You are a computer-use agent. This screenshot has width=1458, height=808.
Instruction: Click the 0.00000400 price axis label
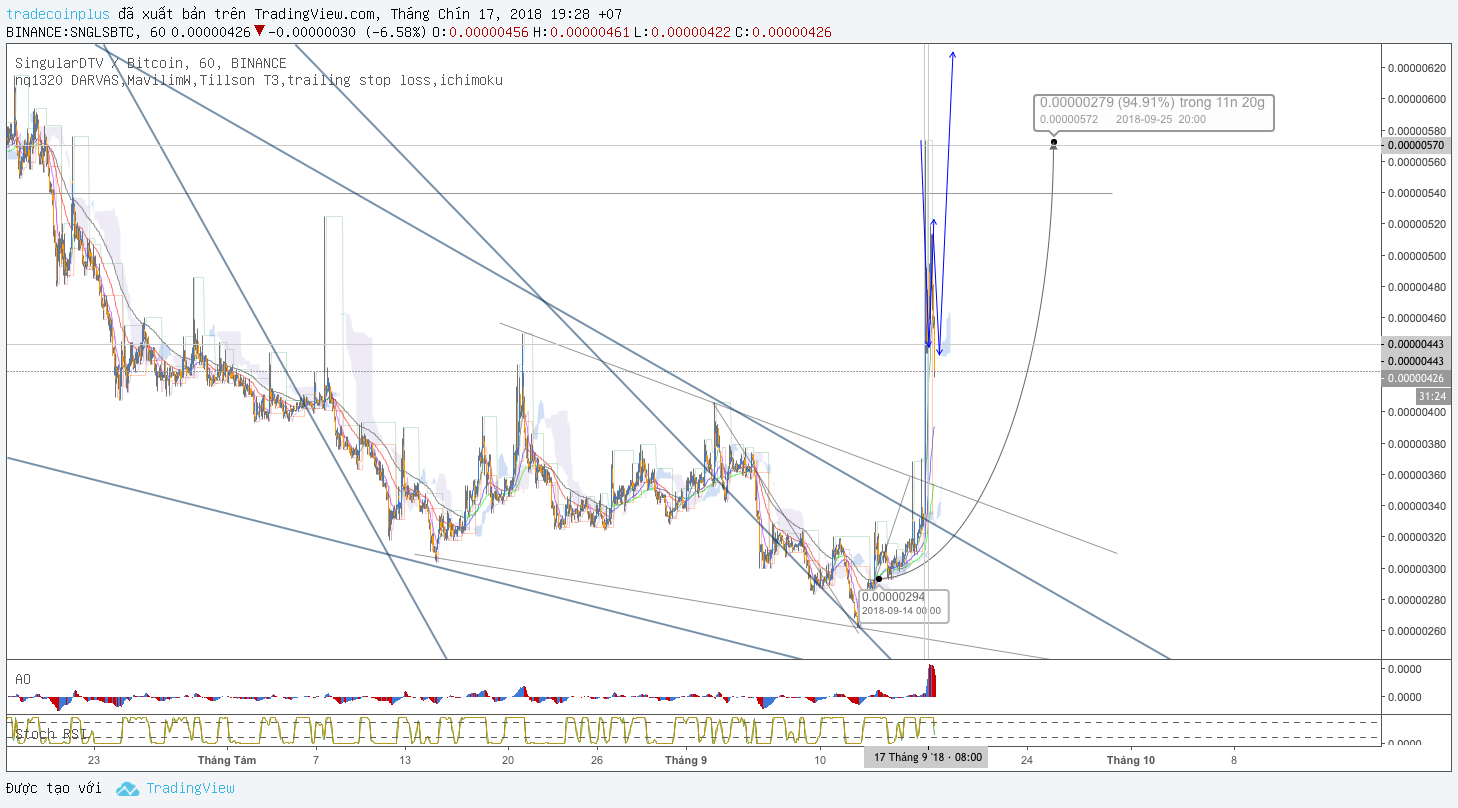[1418, 412]
